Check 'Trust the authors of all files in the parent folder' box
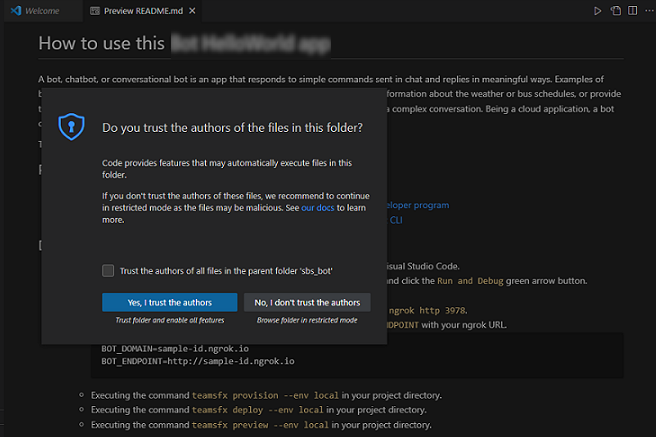656x437 pixels. 108,271
